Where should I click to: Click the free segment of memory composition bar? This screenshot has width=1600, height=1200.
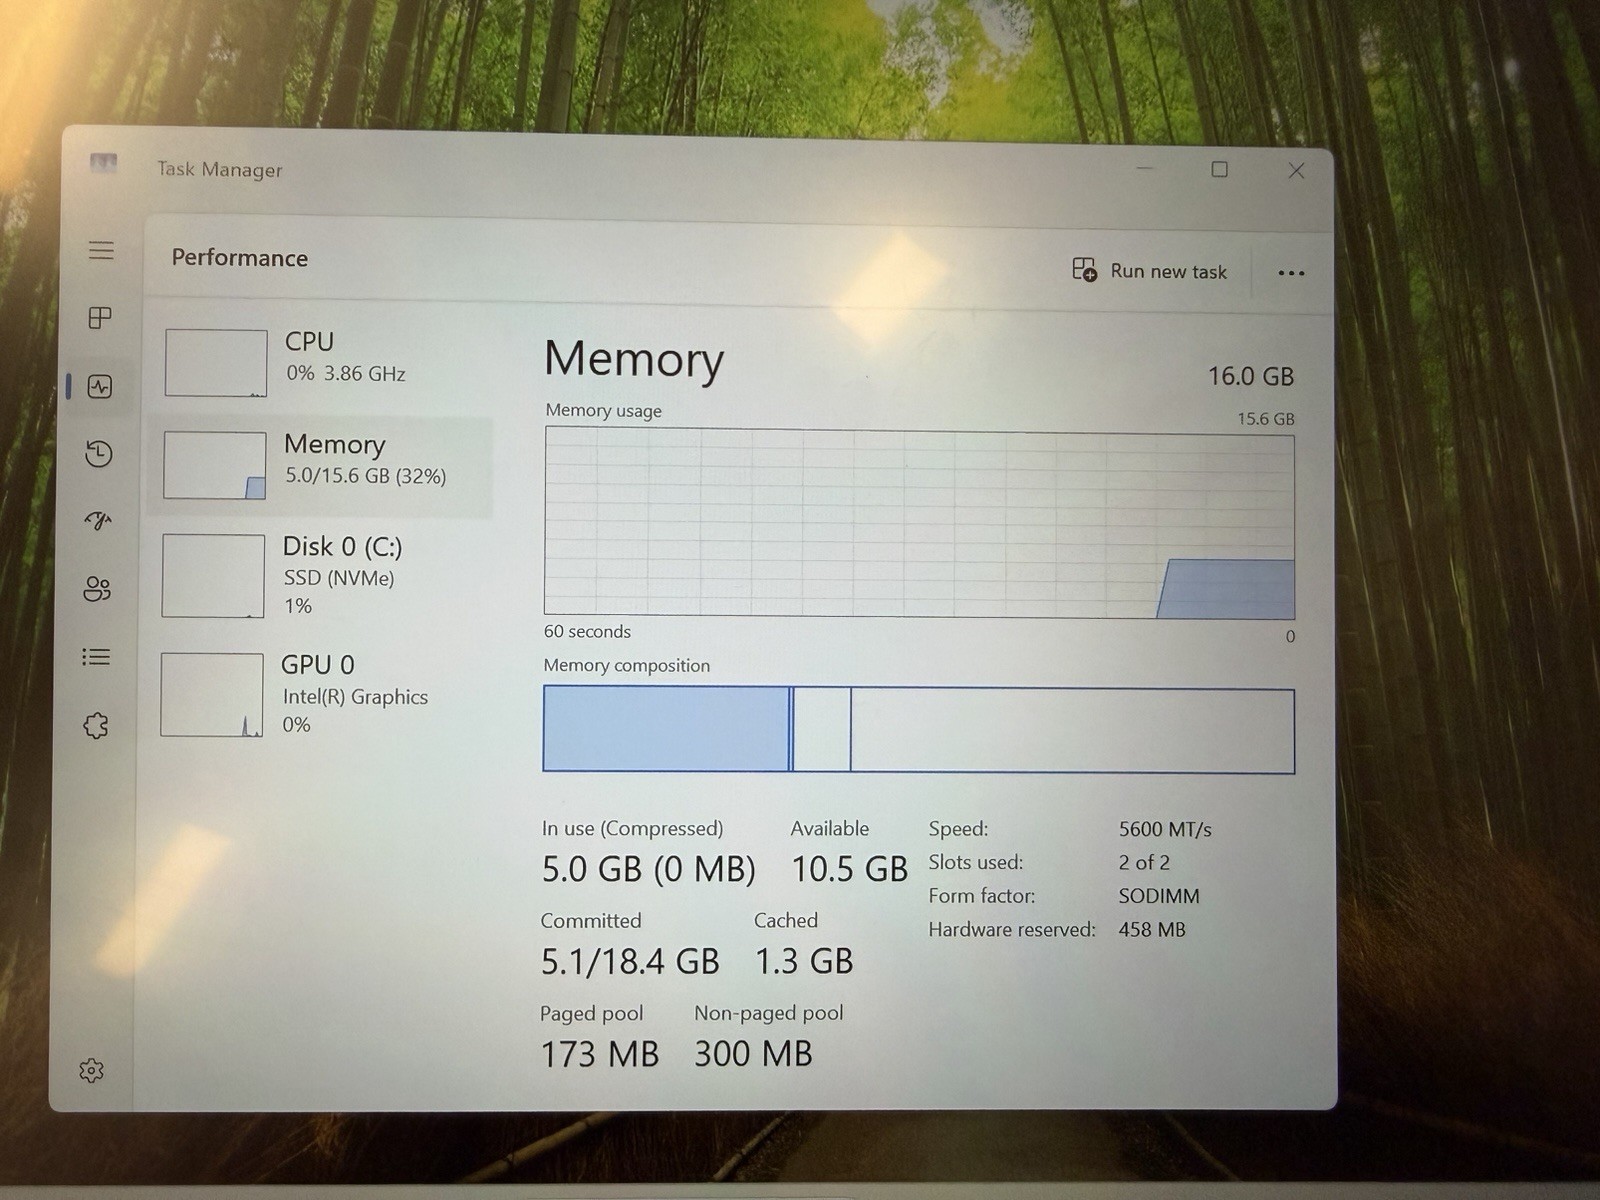[1072, 730]
